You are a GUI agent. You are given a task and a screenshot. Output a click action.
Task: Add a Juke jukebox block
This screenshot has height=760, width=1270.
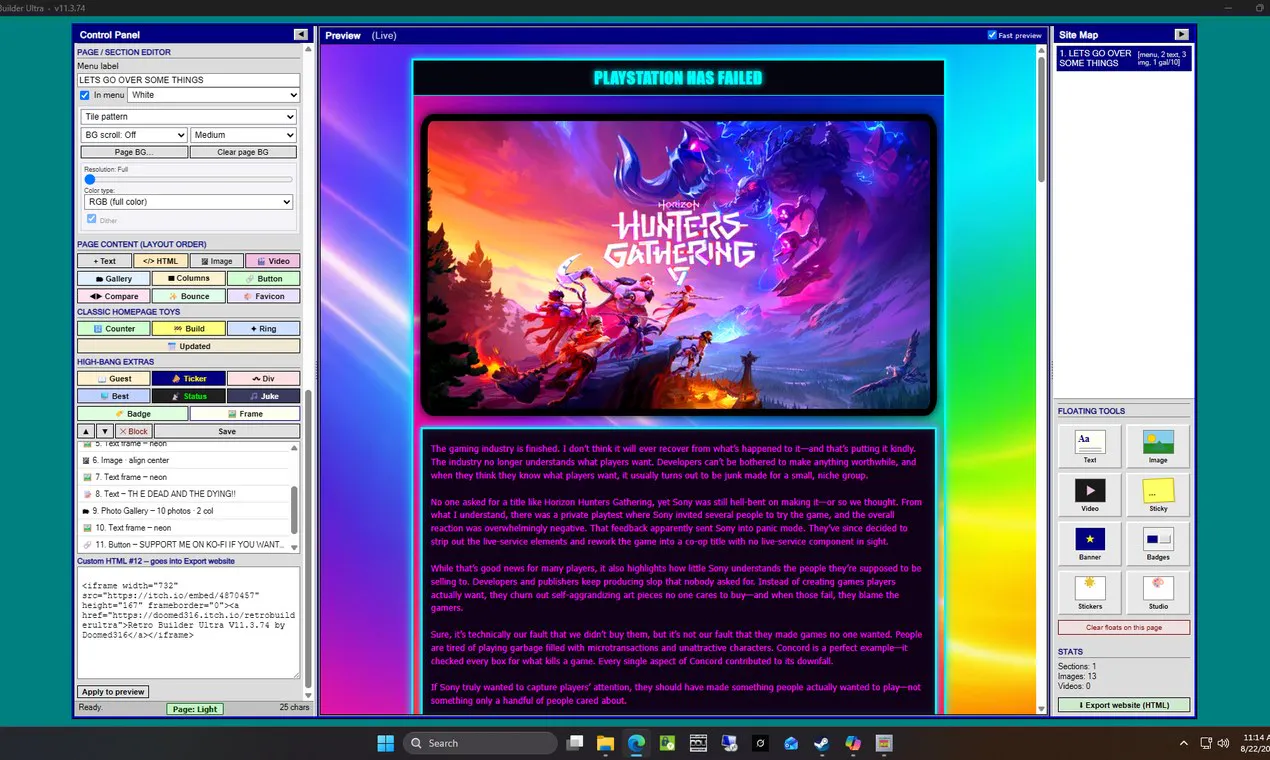click(x=264, y=396)
